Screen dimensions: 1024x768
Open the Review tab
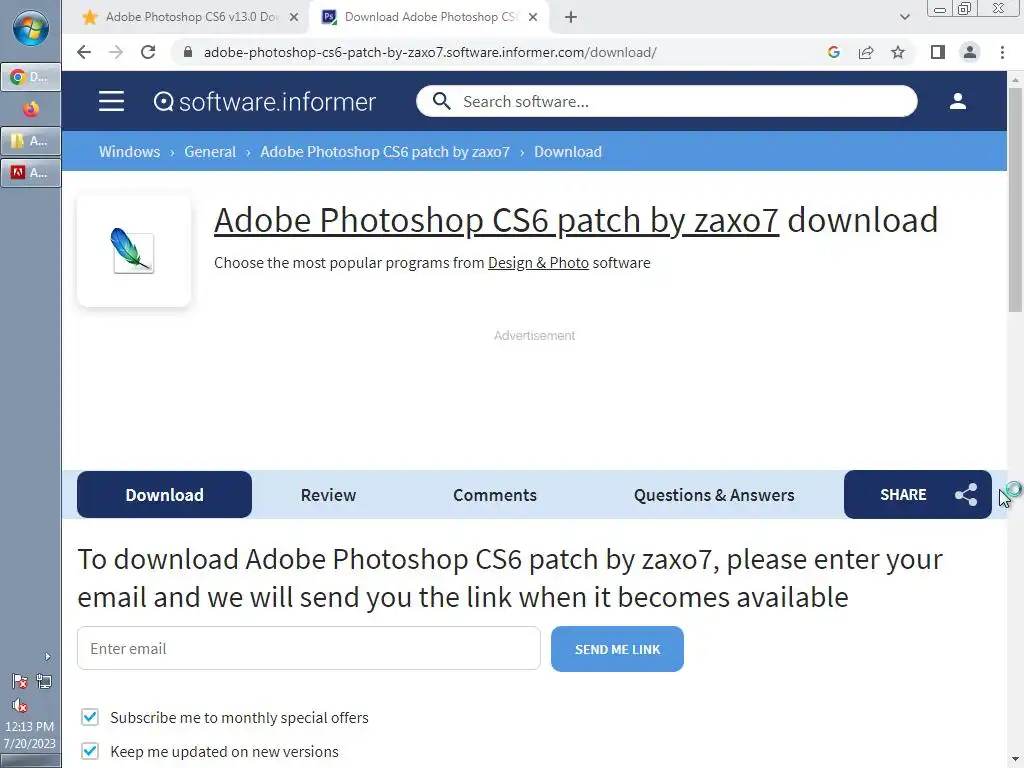click(x=328, y=494)
